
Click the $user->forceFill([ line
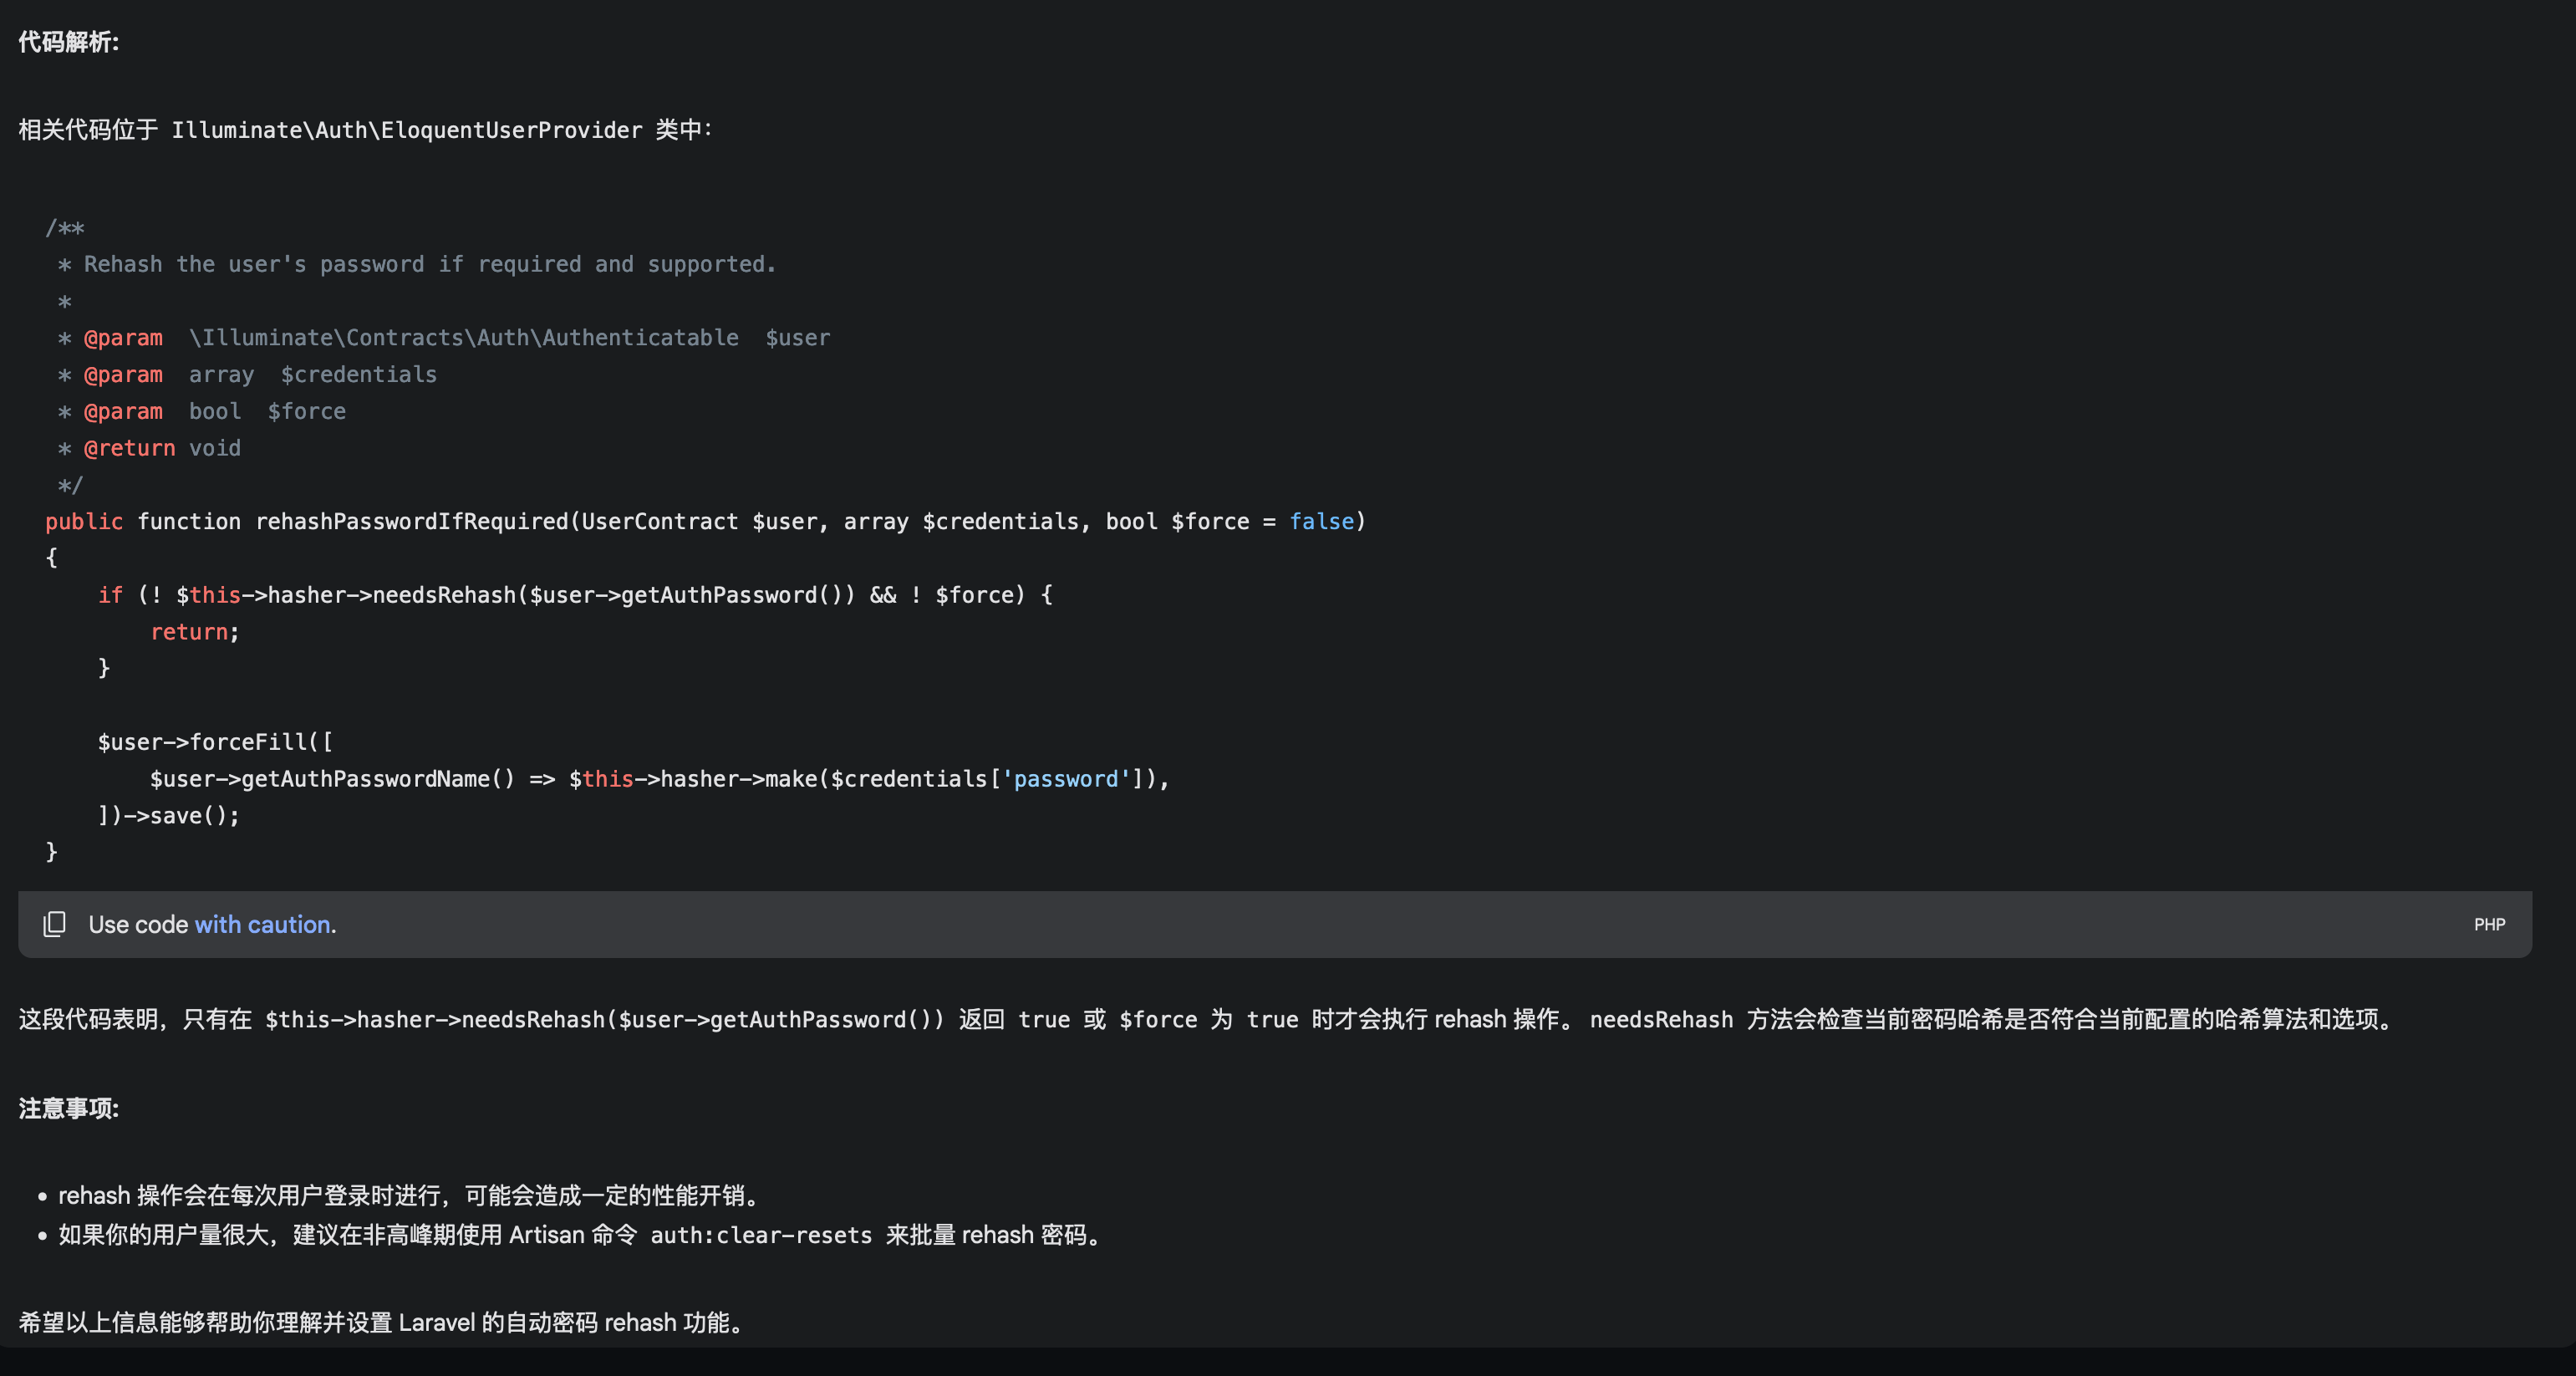point(215,742)
